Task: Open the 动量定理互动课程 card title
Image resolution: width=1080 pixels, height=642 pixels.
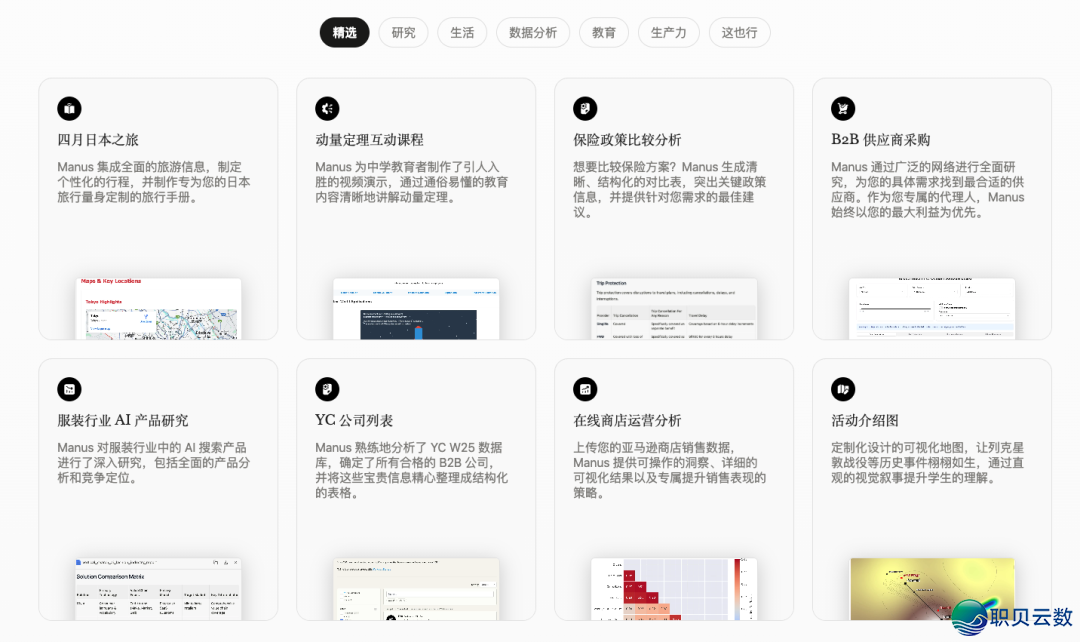Action: coord(369,140)
